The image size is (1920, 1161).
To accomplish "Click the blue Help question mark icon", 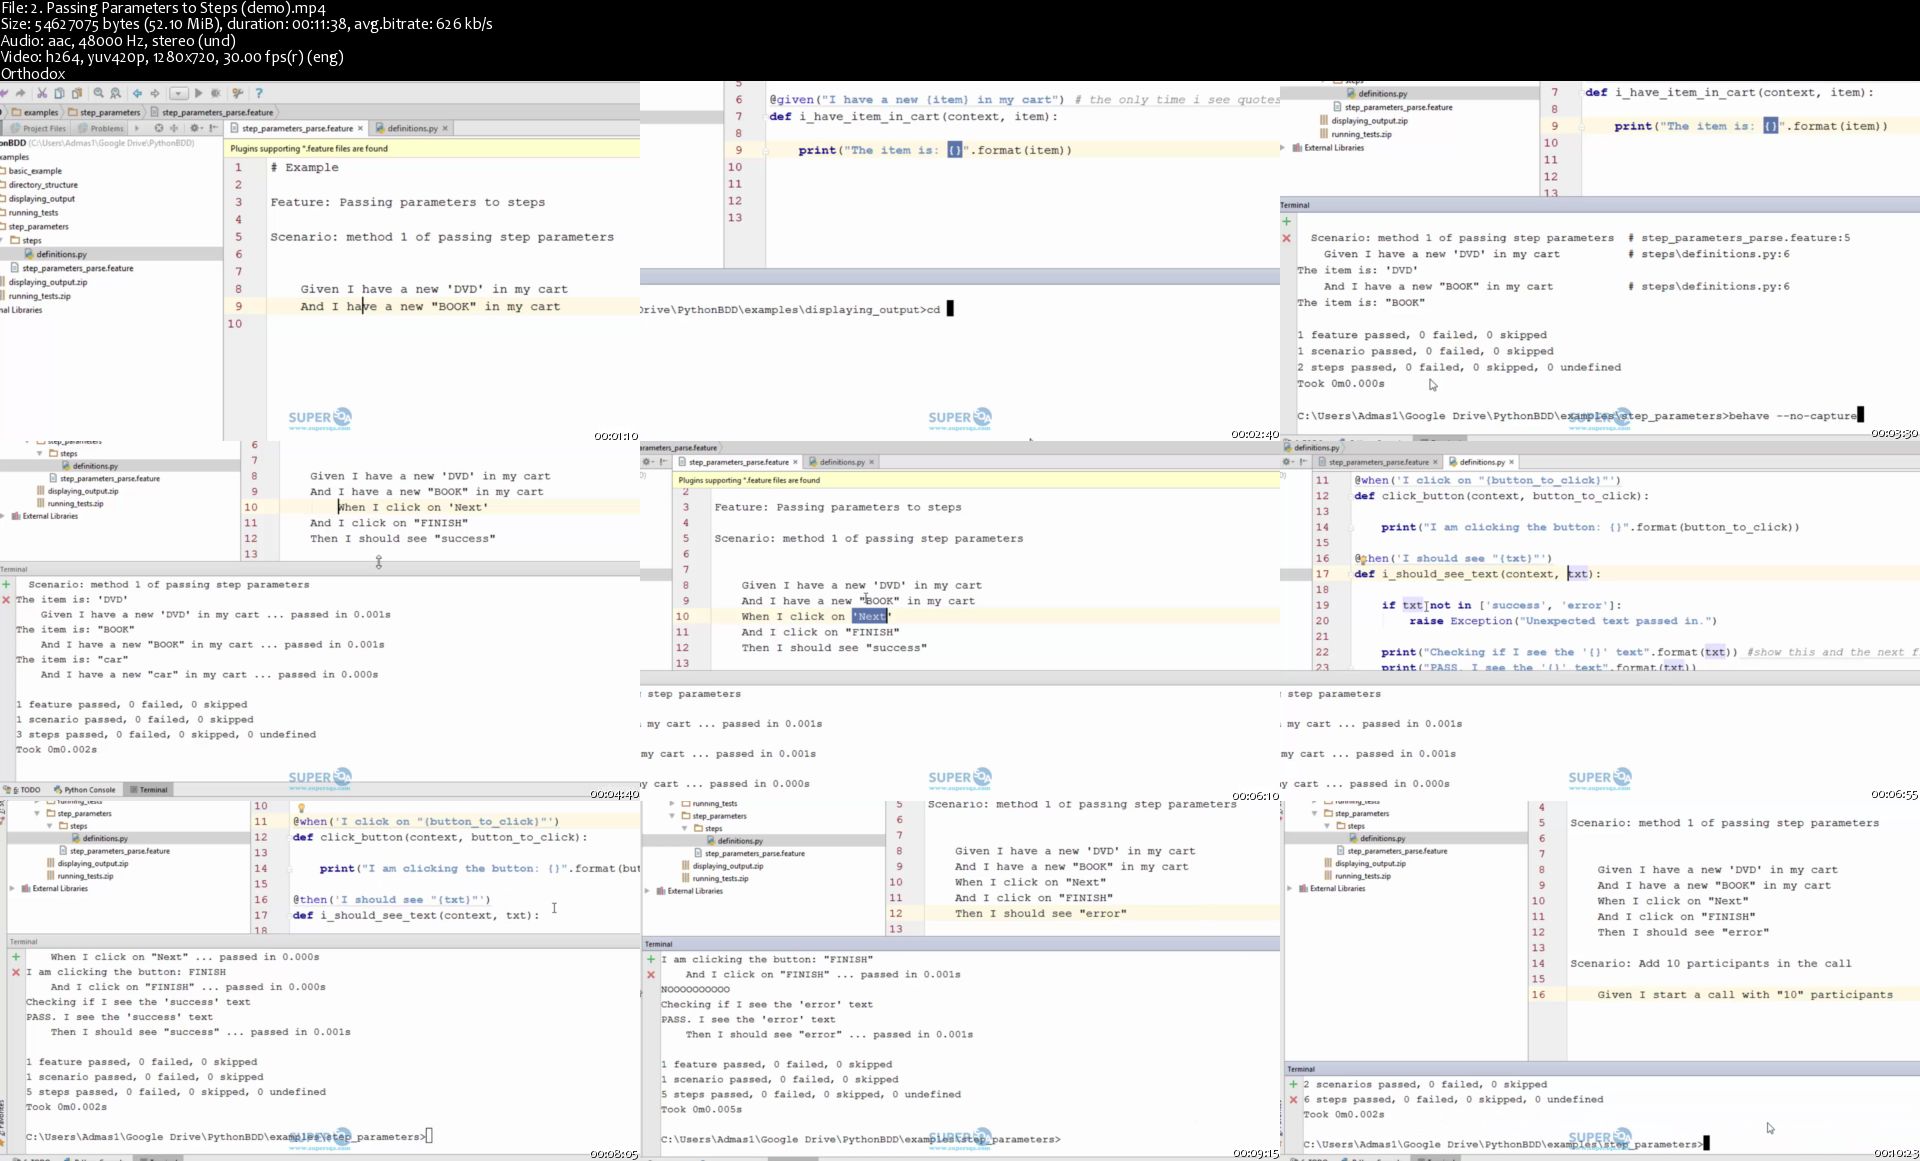I will [x=259, y=93].
